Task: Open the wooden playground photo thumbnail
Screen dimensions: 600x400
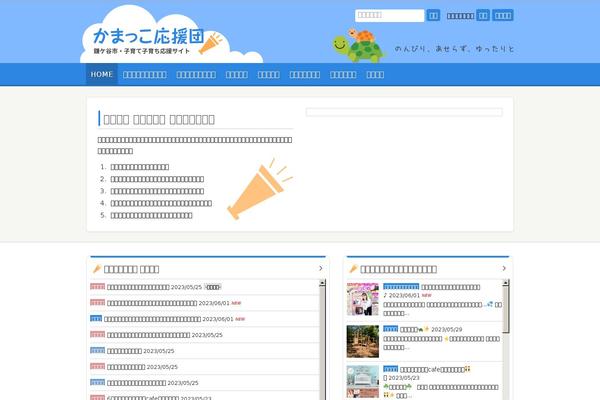Action: (x=363, y=341)
